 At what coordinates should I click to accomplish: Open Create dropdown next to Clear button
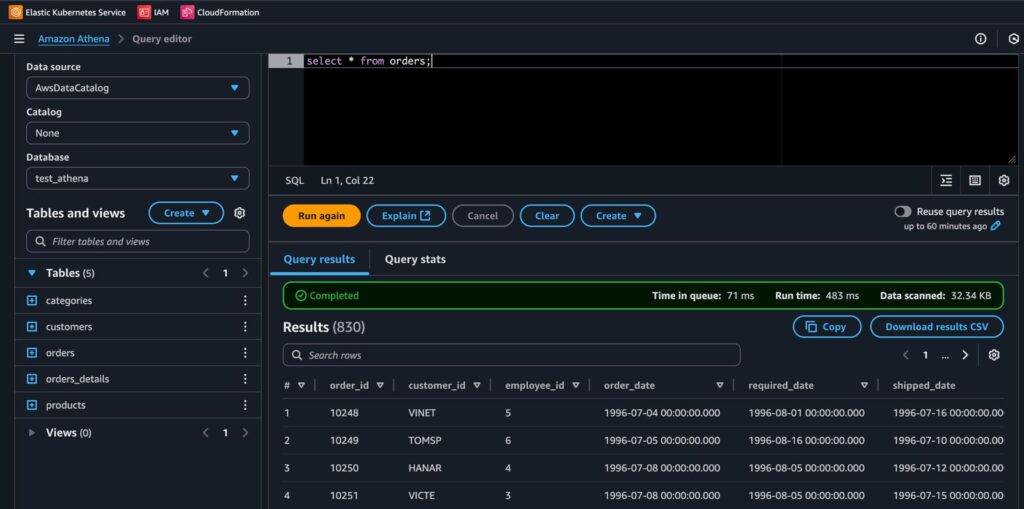pyautogui.click(x=618, y=216)
